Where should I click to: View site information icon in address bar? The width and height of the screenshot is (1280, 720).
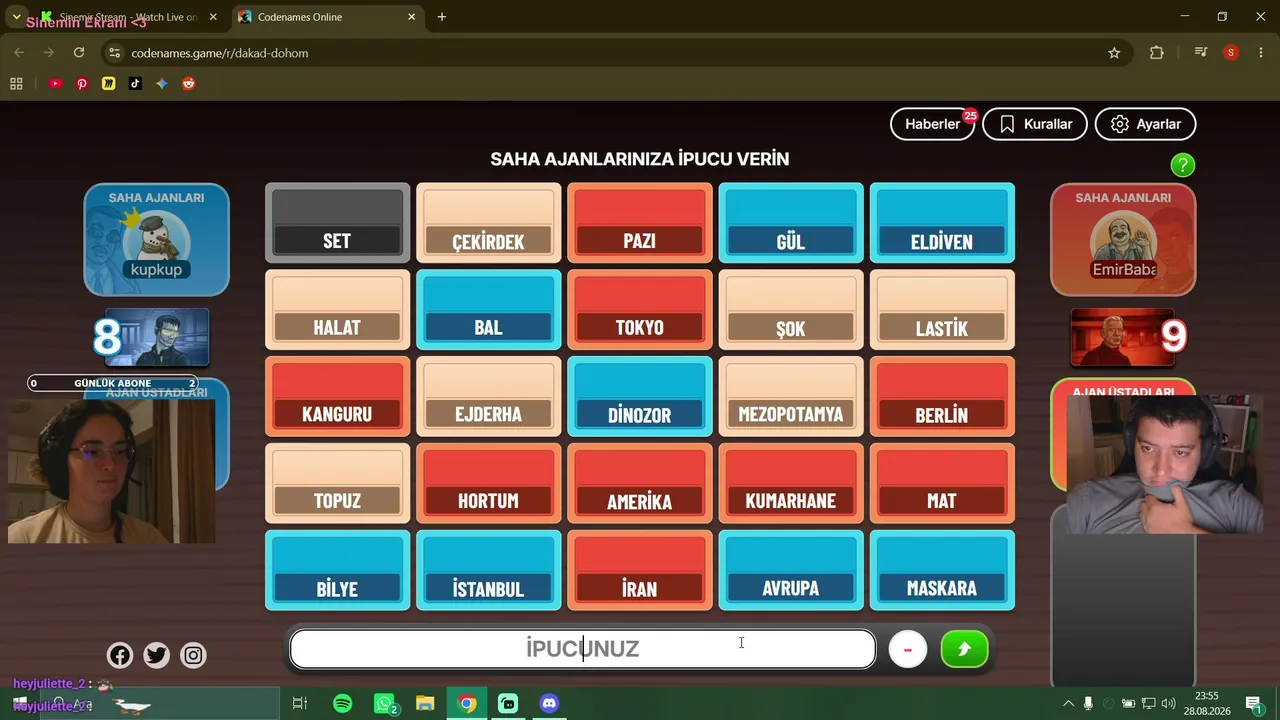coord(114,53)
